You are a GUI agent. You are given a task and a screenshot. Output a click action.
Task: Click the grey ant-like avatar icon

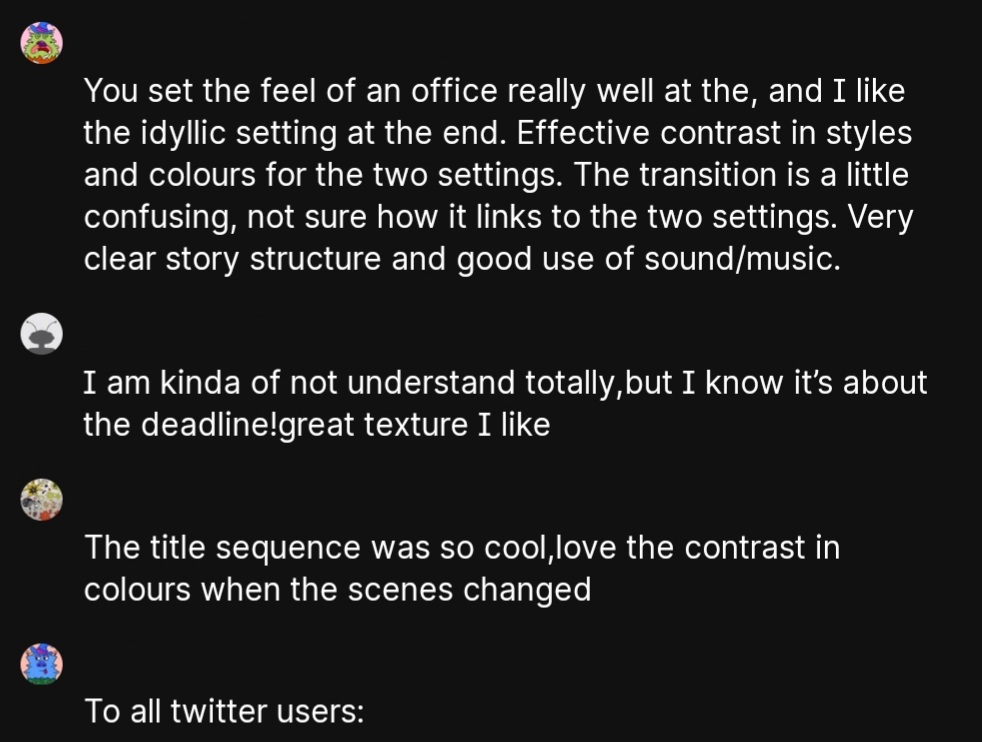coord(41,334)
